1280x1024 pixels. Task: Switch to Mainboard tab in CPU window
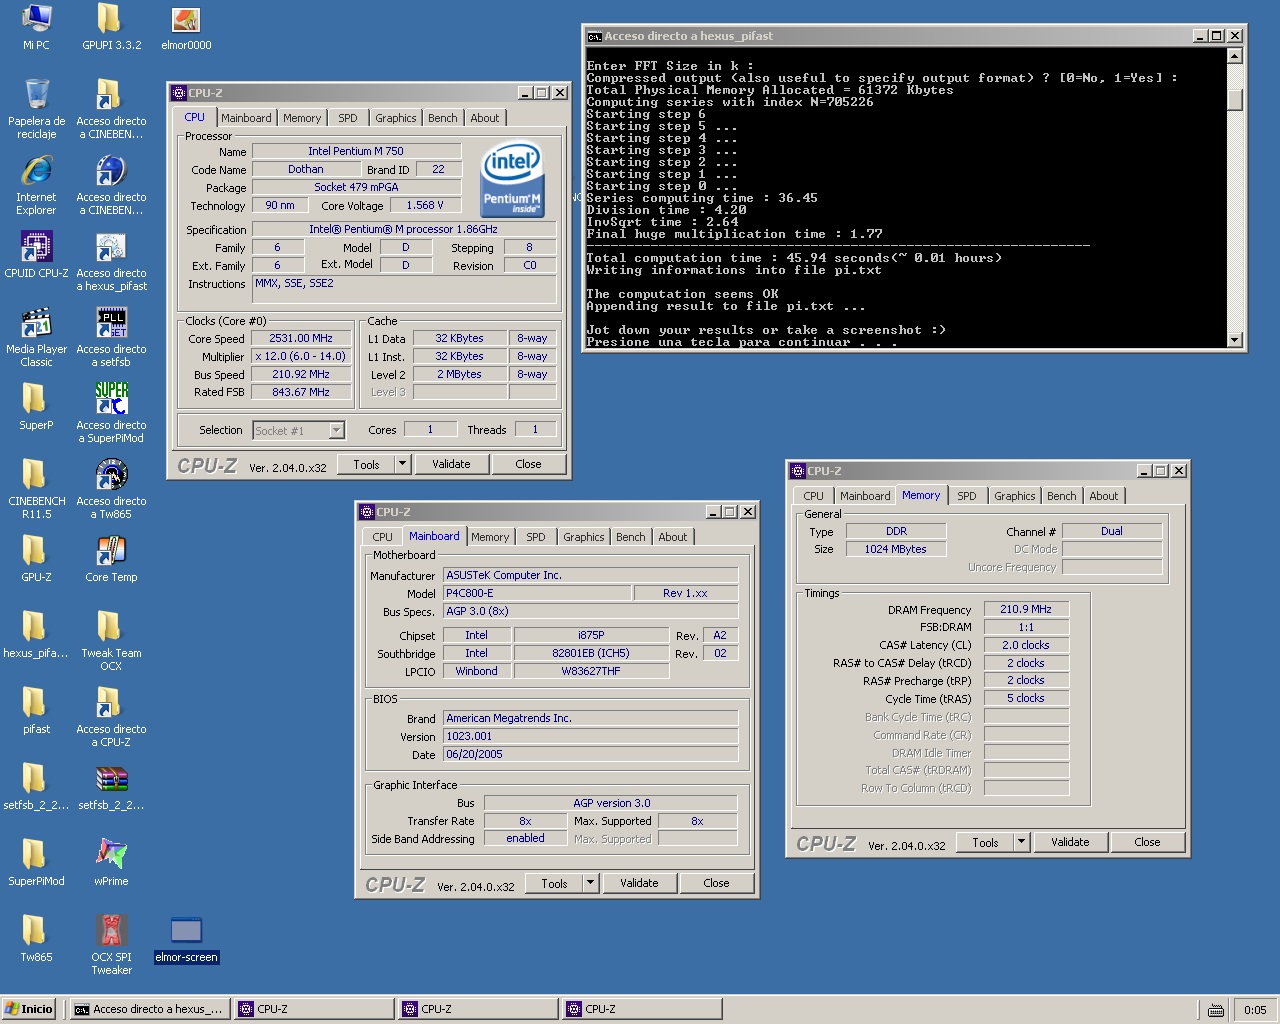coord(246,118)
